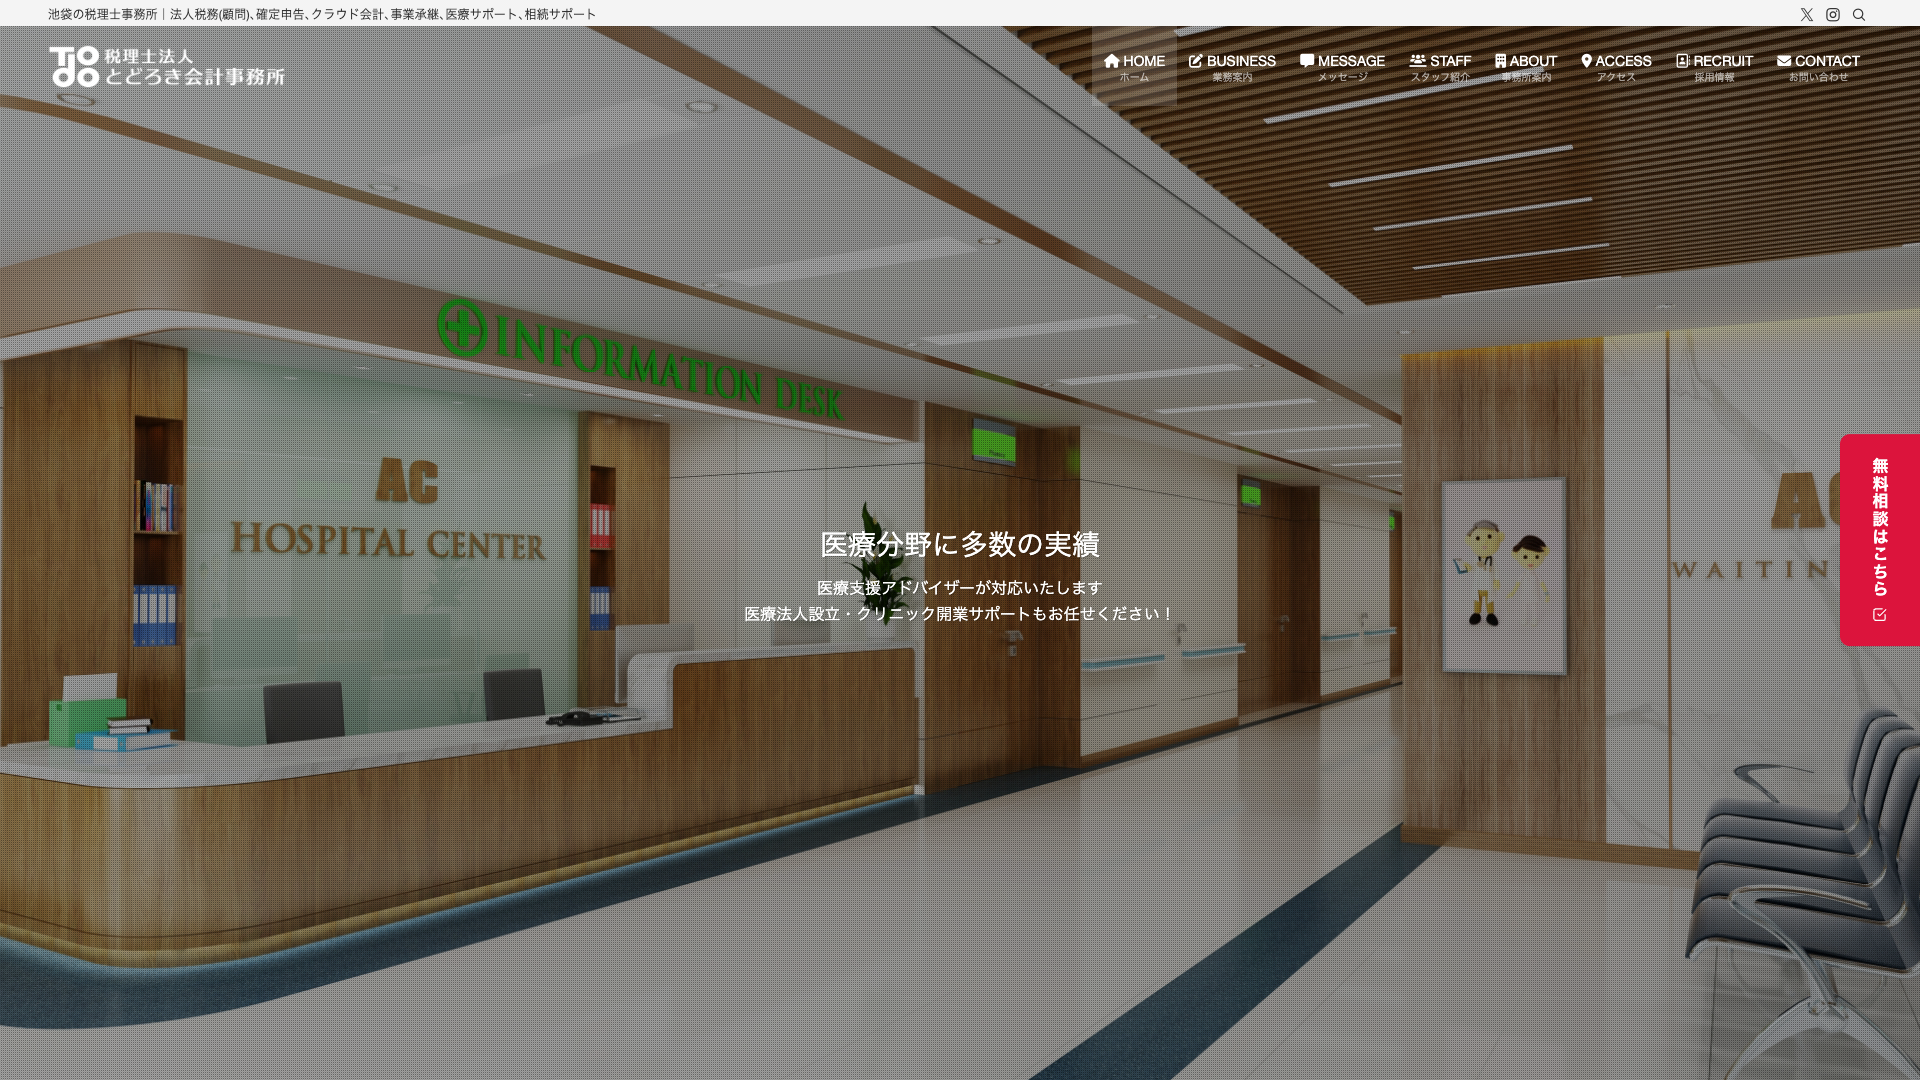Click the people icon beside STAFF
Viewport: 1920px width, 1080px height.
click(x=1417, y=61)
